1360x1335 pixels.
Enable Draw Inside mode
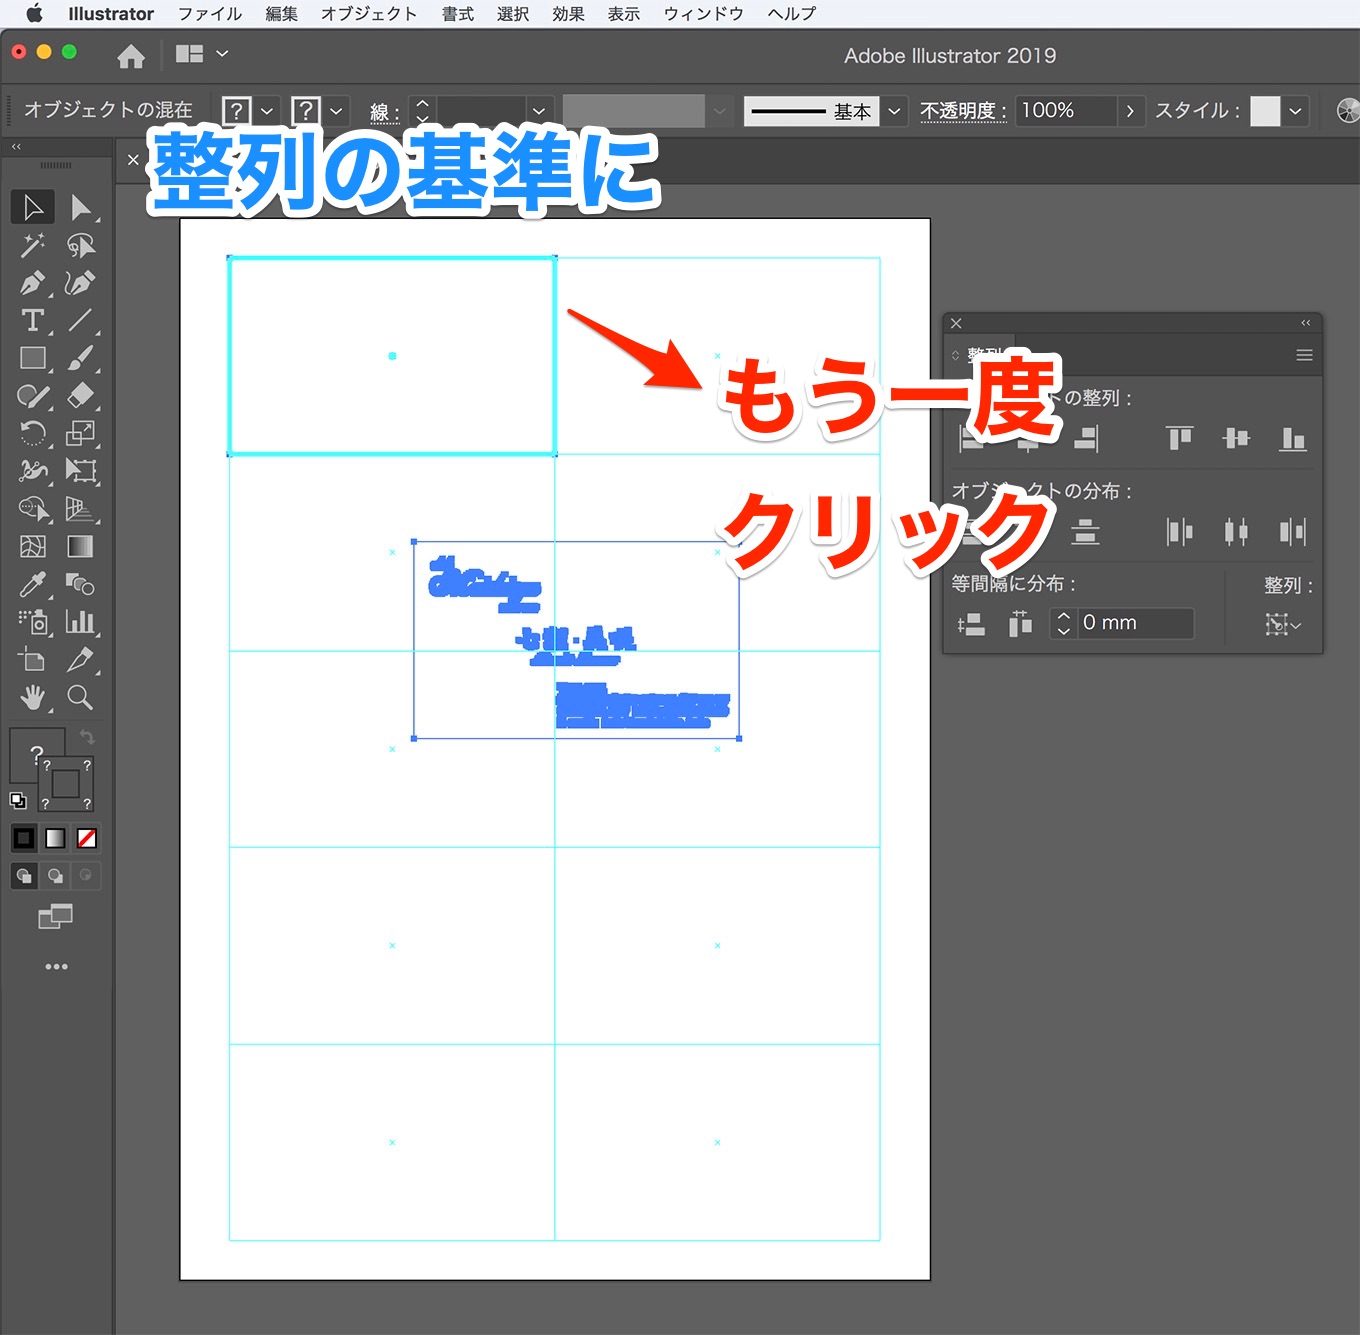coord(86,875)
